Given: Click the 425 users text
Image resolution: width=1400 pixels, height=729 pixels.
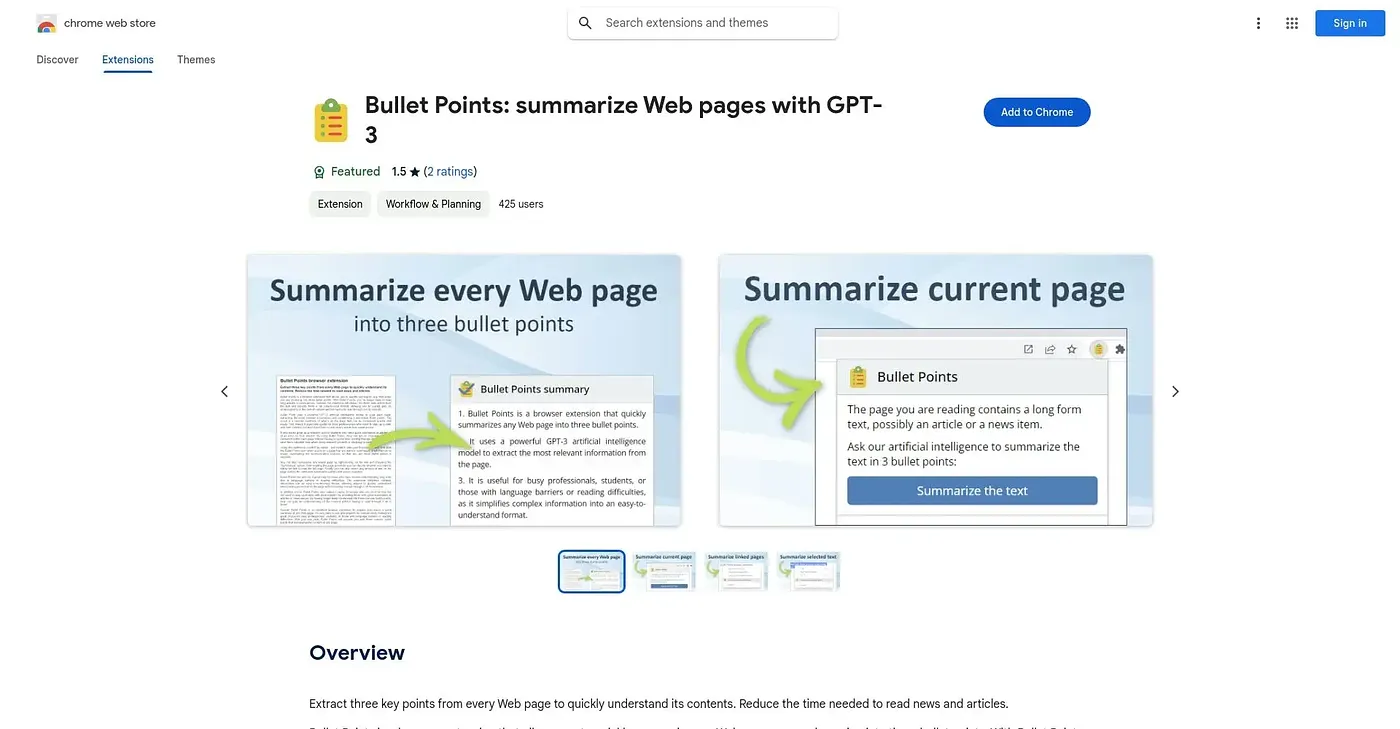Looking at the screenshot, I should tap(521, 204).
